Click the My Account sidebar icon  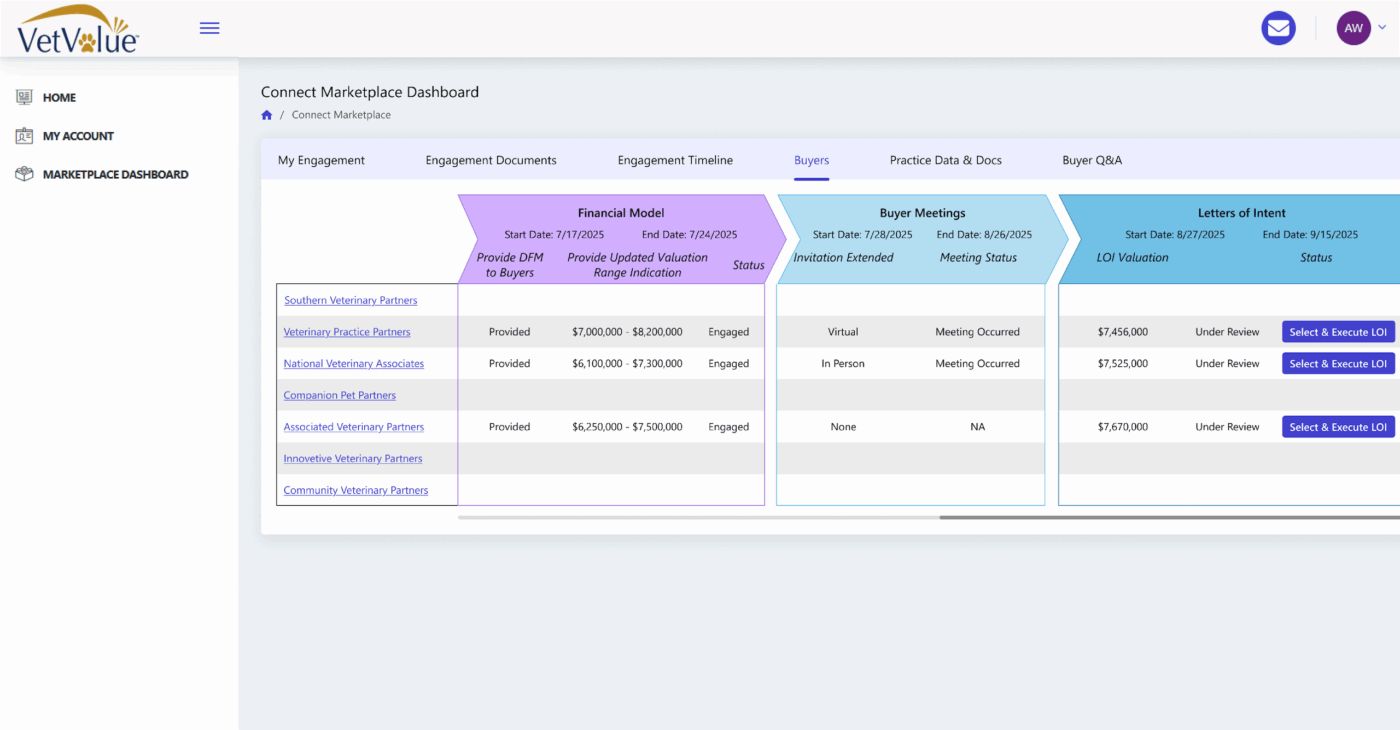click(x=25, y=136)
